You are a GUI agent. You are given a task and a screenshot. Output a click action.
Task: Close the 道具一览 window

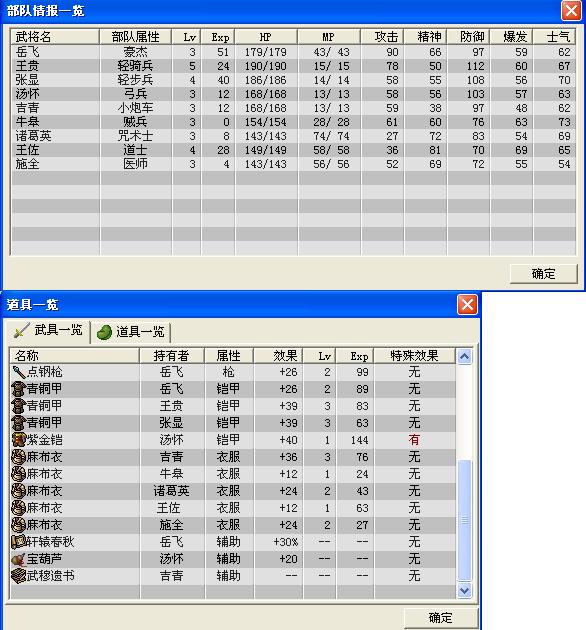(467, 305)
